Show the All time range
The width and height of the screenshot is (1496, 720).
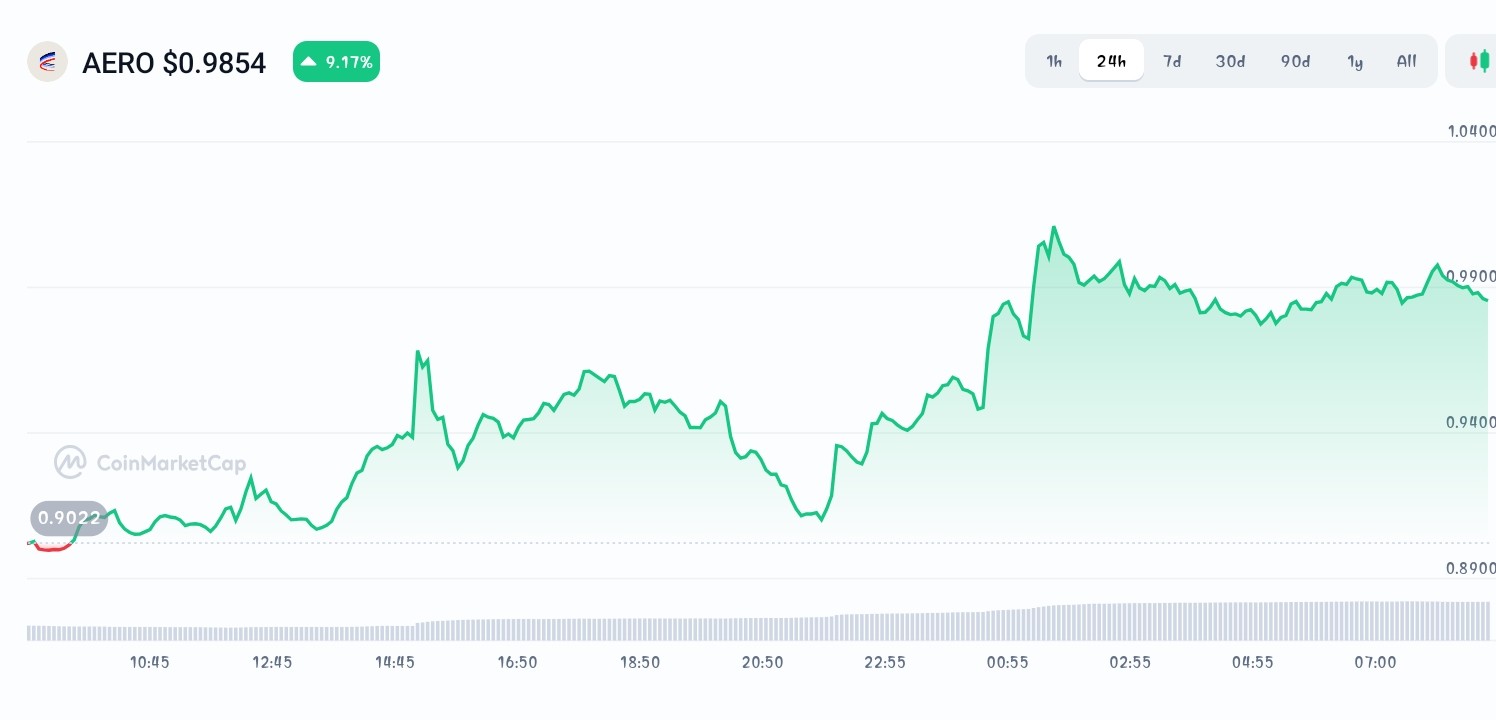click(1406, 61)
